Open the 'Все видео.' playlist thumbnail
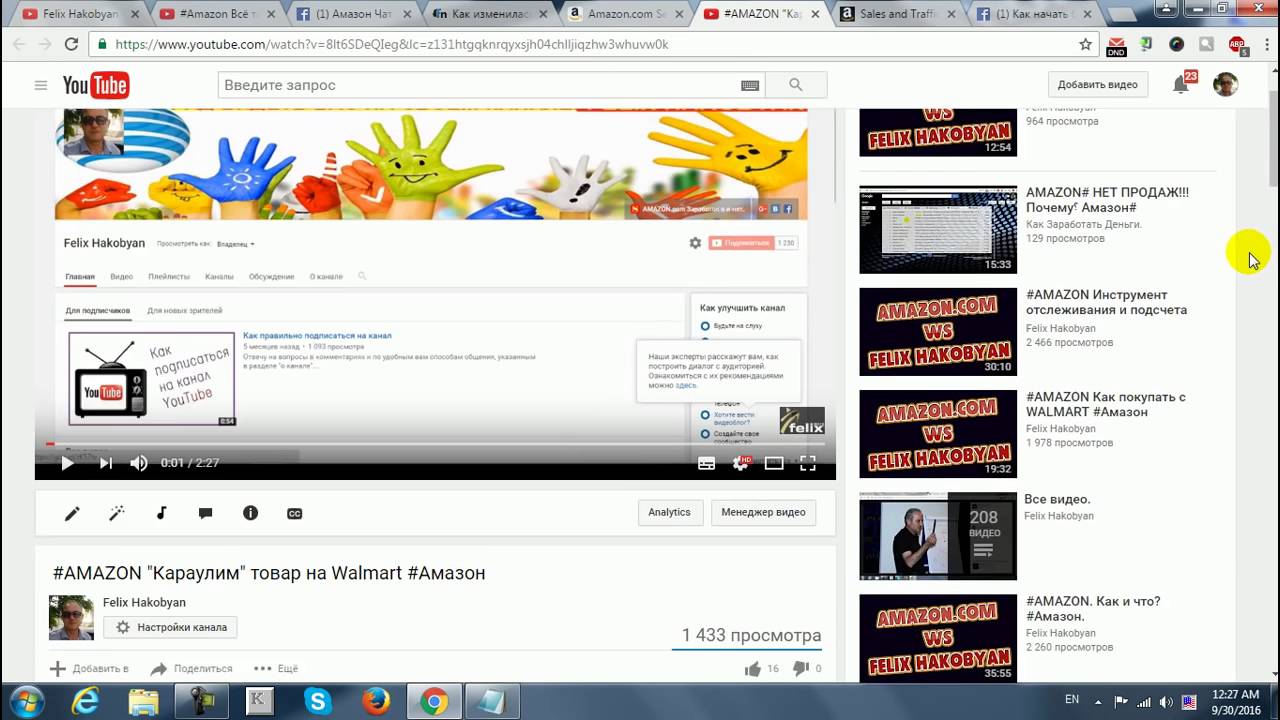 pos(938,536)
